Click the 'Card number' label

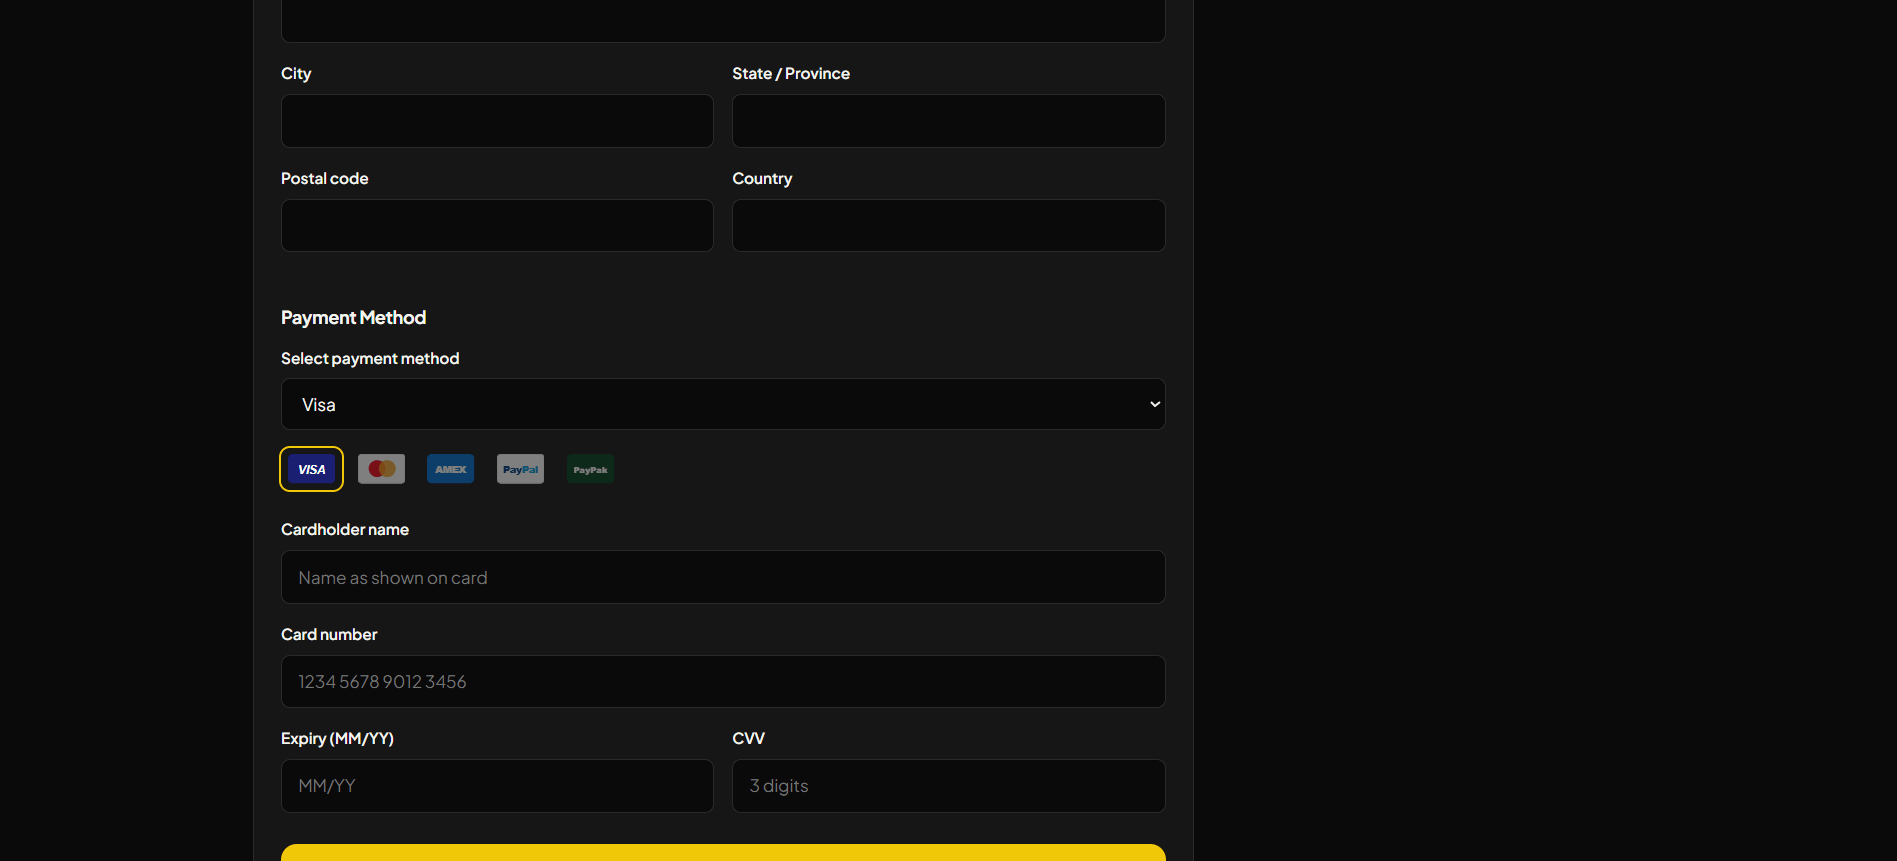tap(329, 634)
